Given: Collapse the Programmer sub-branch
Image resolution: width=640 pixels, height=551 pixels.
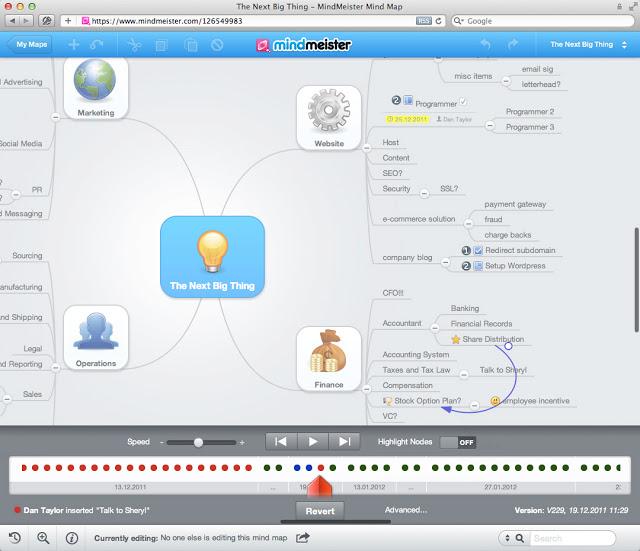Looking at the screenshot, I should tap(490, 125).
